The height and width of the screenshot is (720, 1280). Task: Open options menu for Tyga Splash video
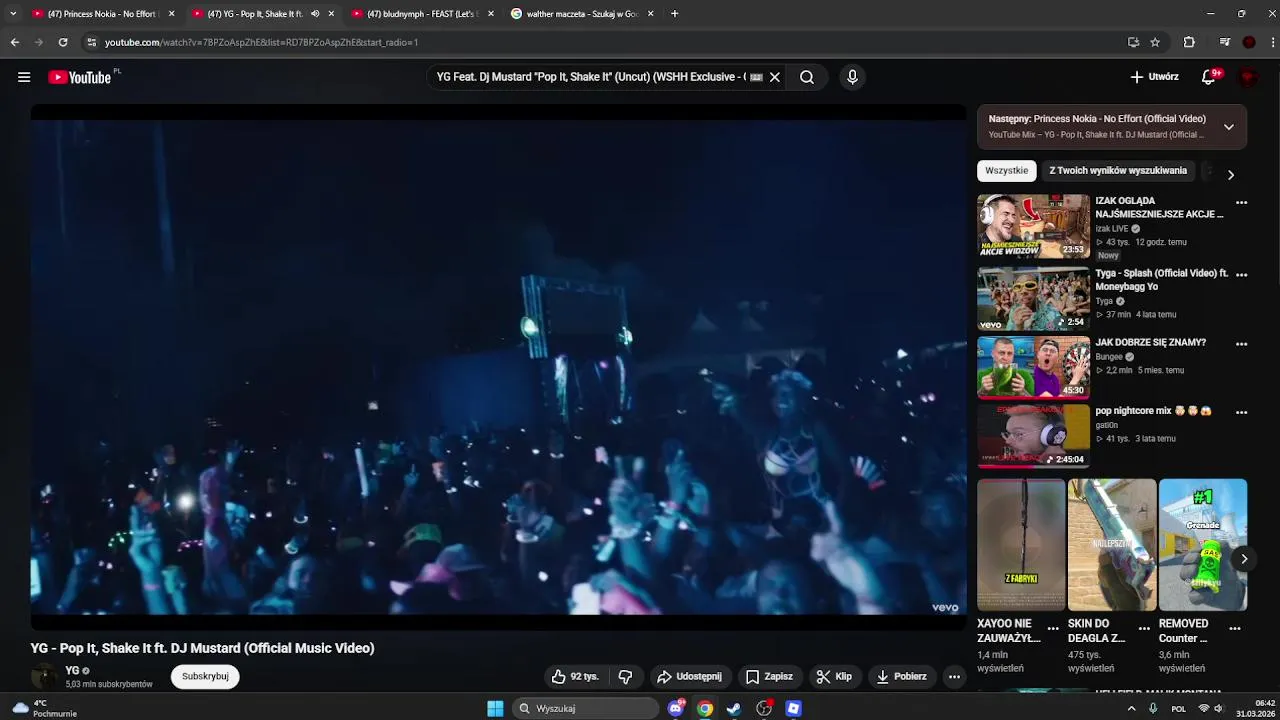[x=1241, y=275]
